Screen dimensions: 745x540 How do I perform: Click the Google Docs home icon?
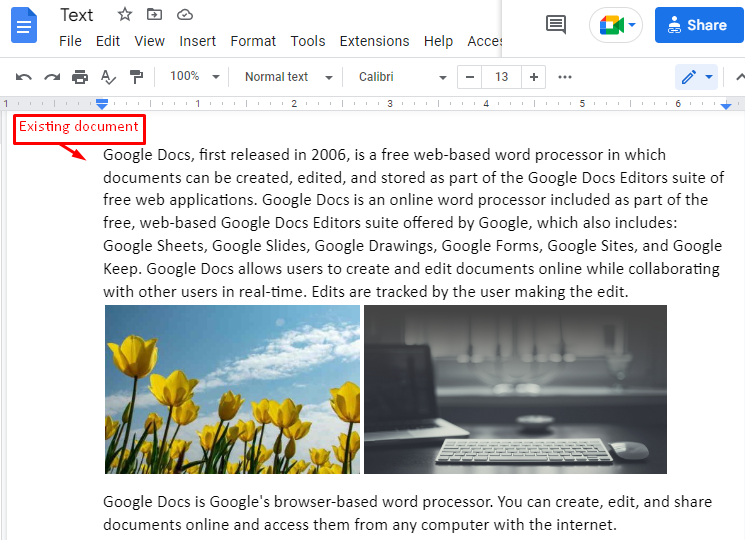coord(24,25)
